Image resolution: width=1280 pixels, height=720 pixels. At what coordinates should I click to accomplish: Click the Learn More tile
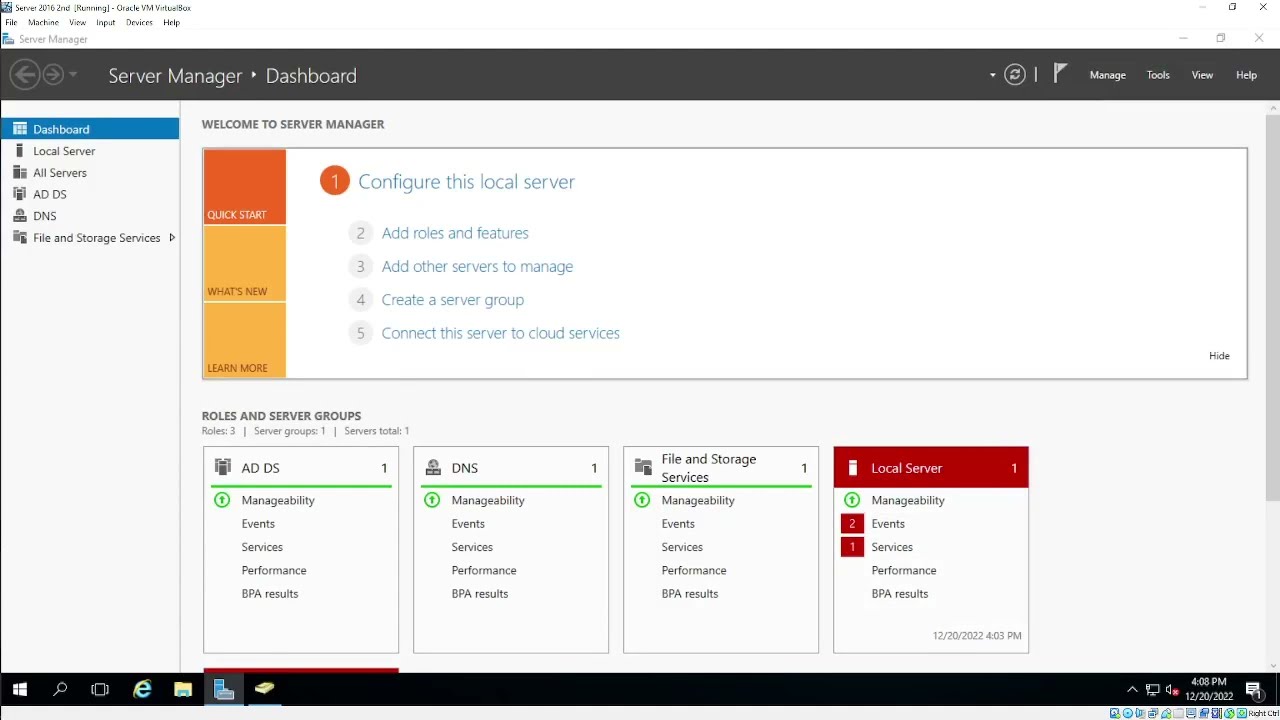point(244,340)
